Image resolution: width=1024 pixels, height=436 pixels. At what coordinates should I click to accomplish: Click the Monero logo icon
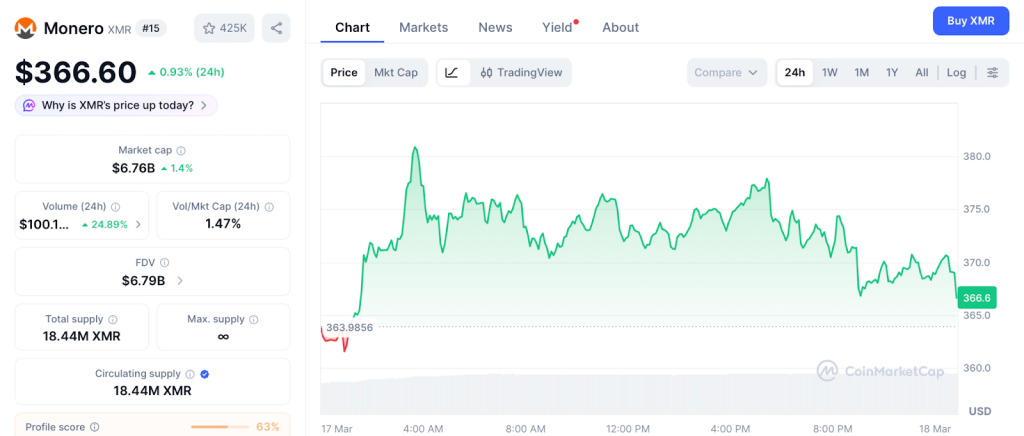[x=25, y=28]
